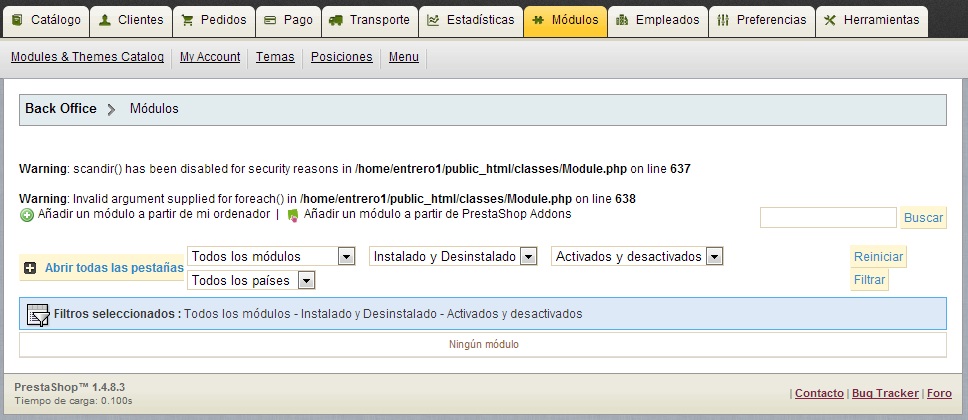
Task: Go to Temas submenu
Action: [275, 57]
